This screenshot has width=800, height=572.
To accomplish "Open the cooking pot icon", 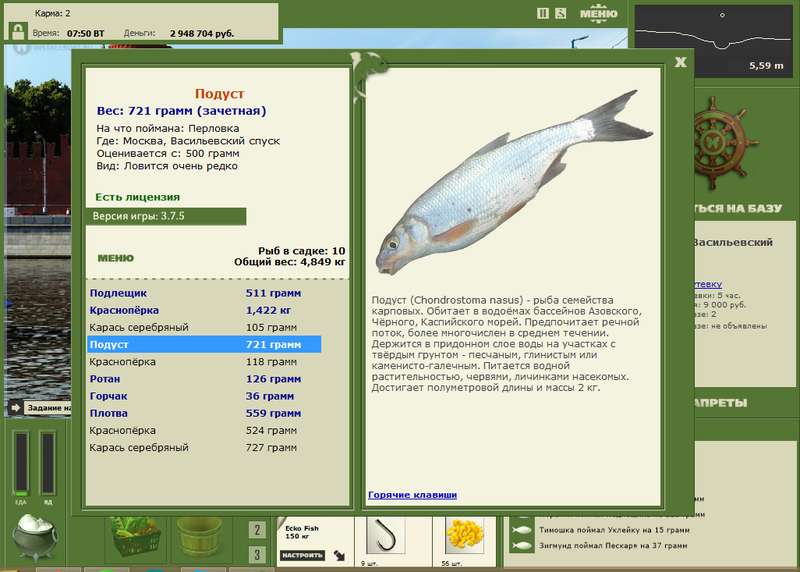I will click(34, 536).
